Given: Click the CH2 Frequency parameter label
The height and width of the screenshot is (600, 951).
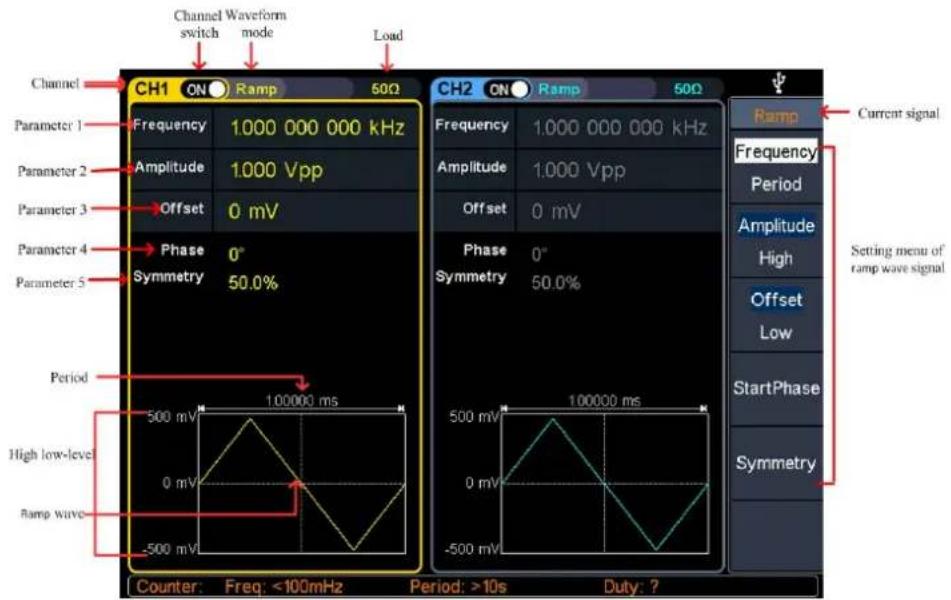Looking at the screenshot, I should [x=471, y=125].
